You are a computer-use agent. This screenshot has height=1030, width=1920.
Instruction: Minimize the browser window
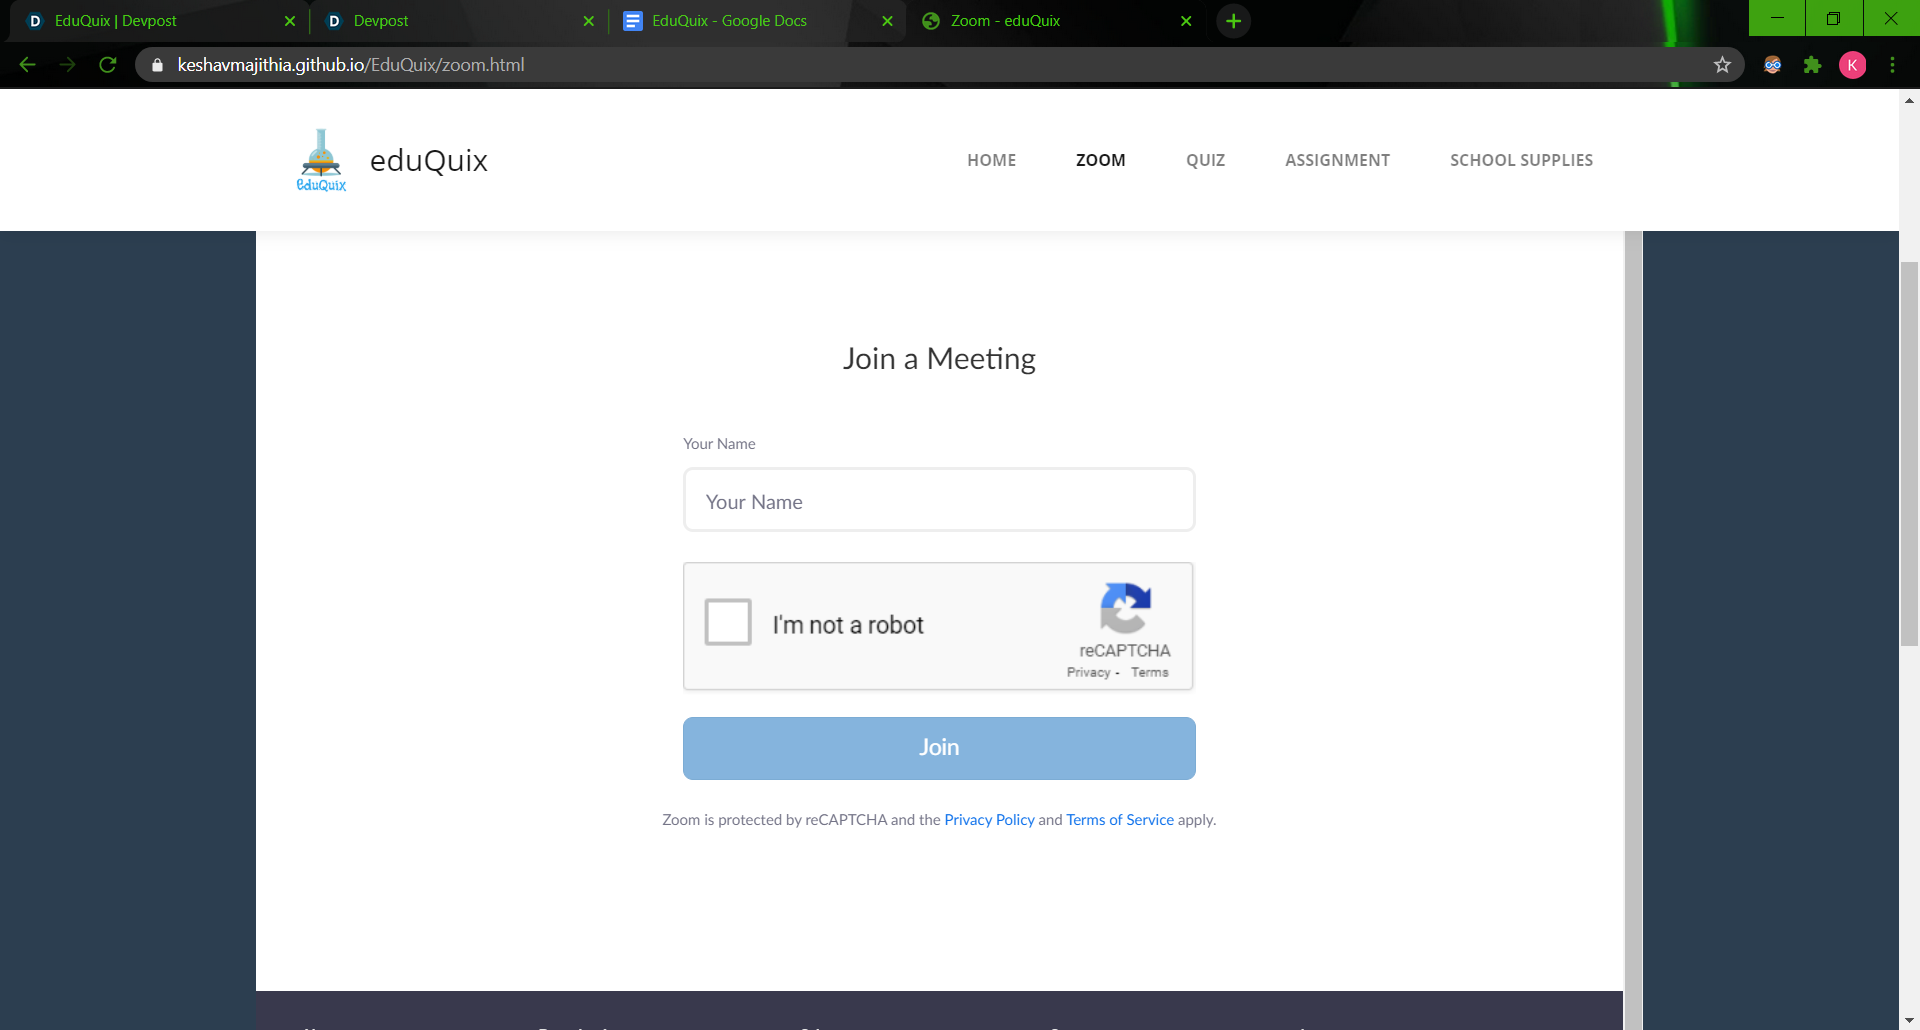pyautogui.click(x=1777, y=18)
